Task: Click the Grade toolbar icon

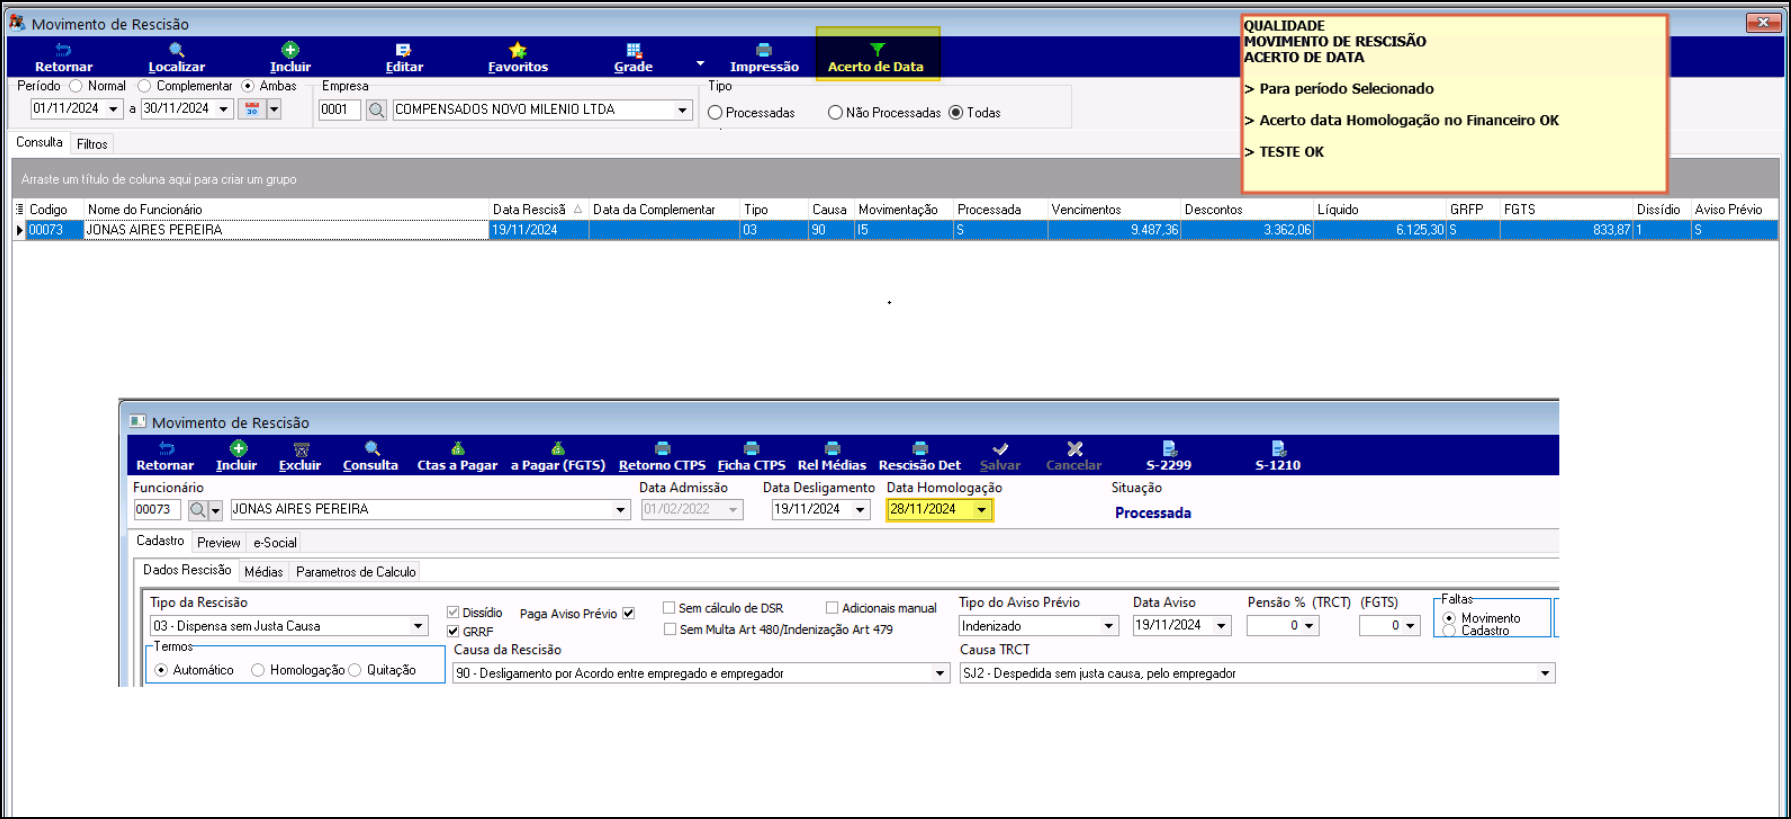Action: [x=633, y=58]
